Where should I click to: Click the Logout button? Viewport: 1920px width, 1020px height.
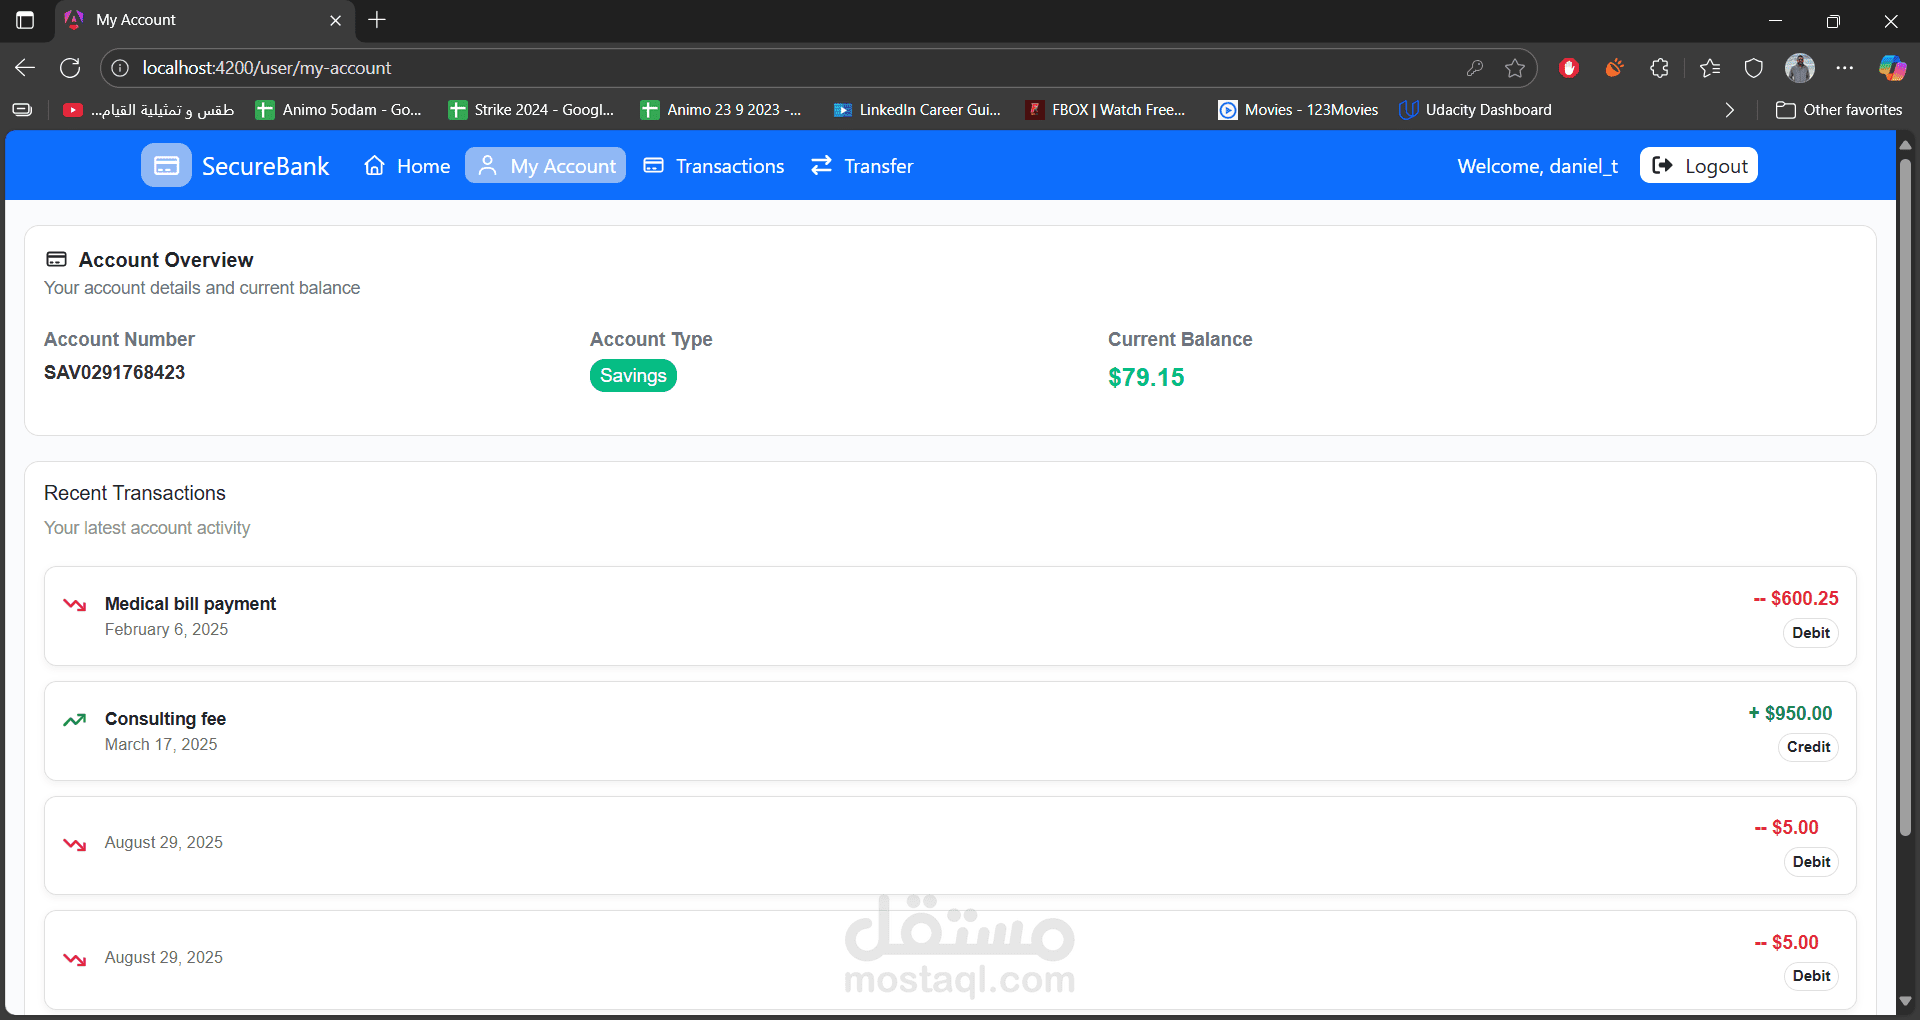pyautogui.click(x=1699, y=166)
